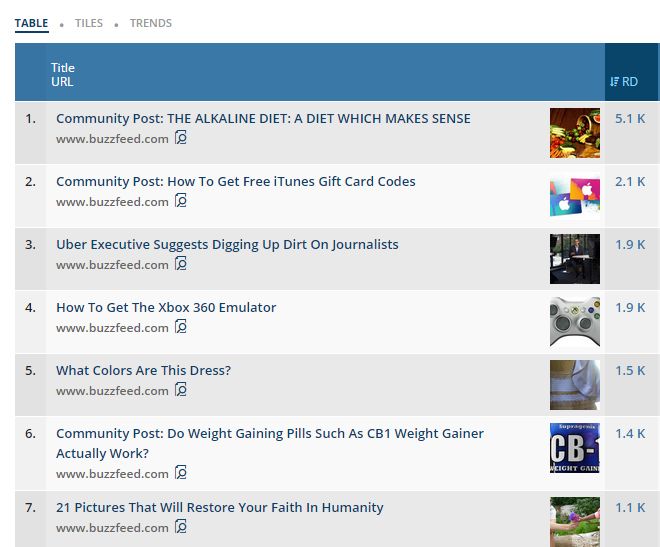
Task: Click the magnifier icon under Faith In Humanity row
Action: [x=181, y=528]
